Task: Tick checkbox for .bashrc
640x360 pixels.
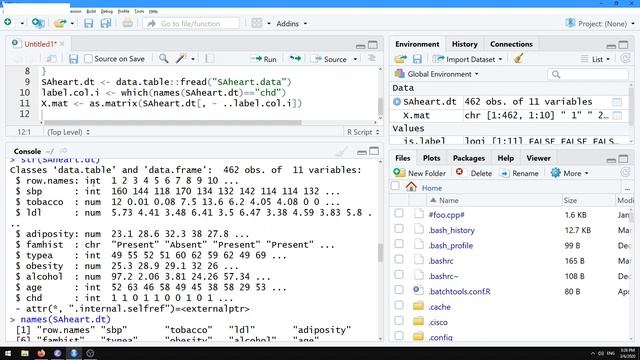Action: 399,259
